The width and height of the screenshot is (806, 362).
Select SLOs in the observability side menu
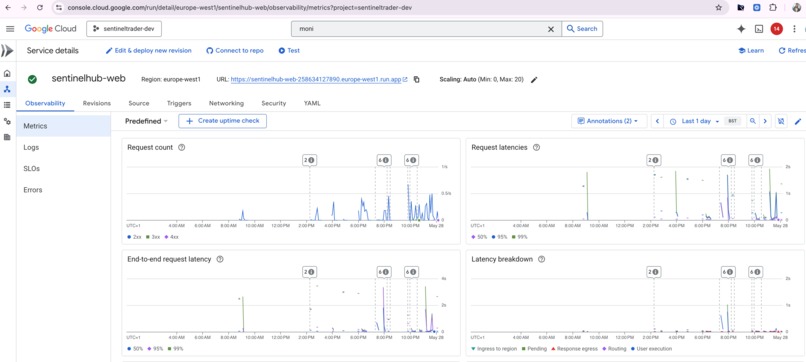63,169
